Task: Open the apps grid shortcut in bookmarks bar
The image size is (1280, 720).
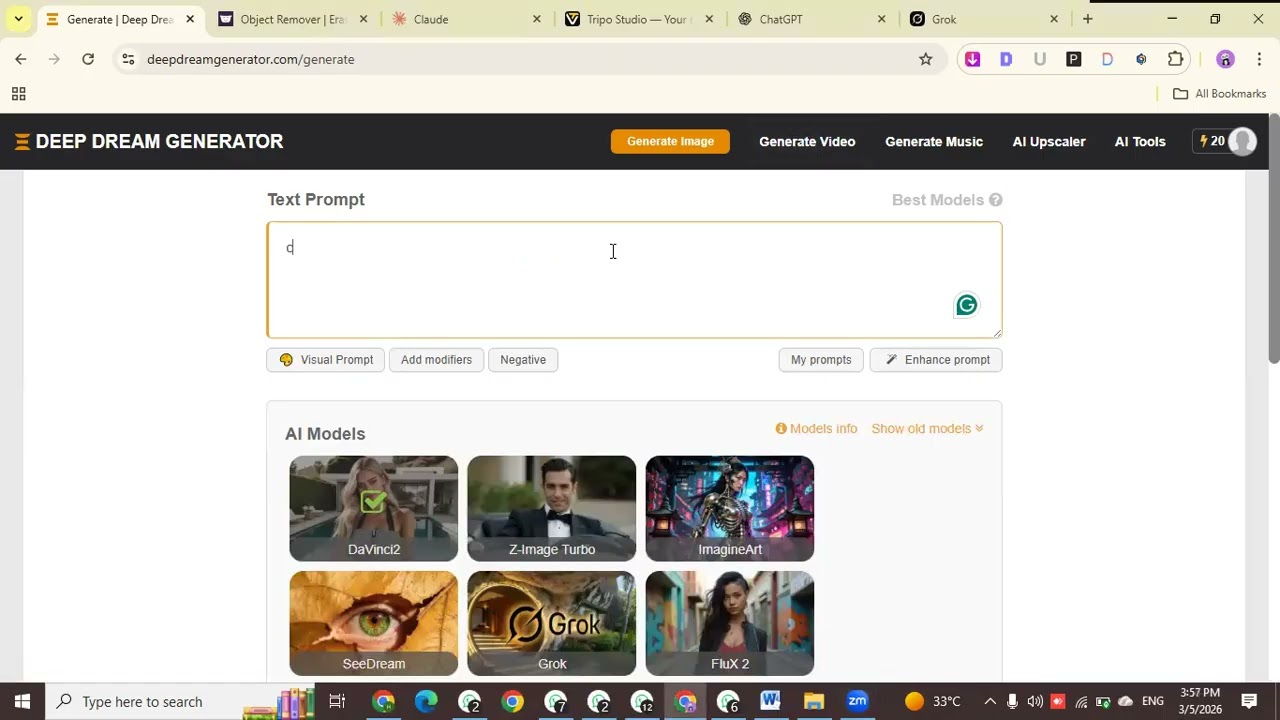Action: pos(18,94)
